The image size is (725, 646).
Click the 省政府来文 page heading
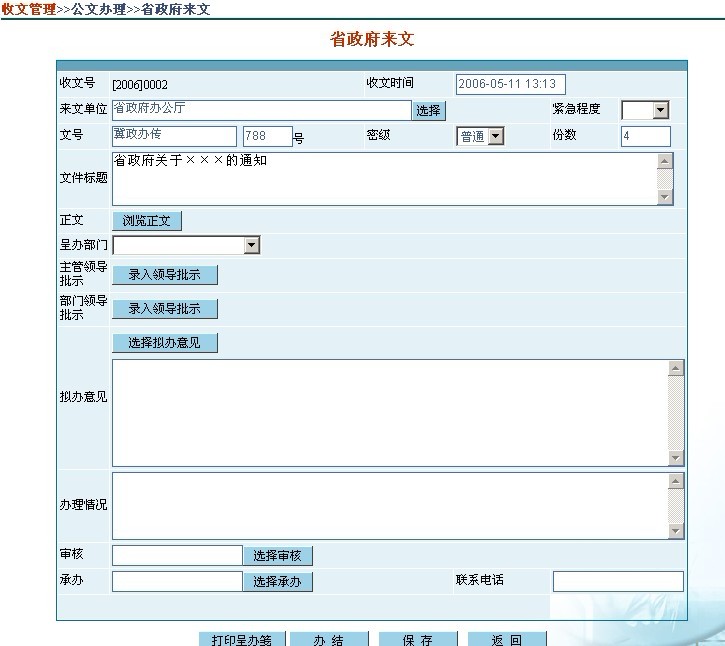coord(372,39)
